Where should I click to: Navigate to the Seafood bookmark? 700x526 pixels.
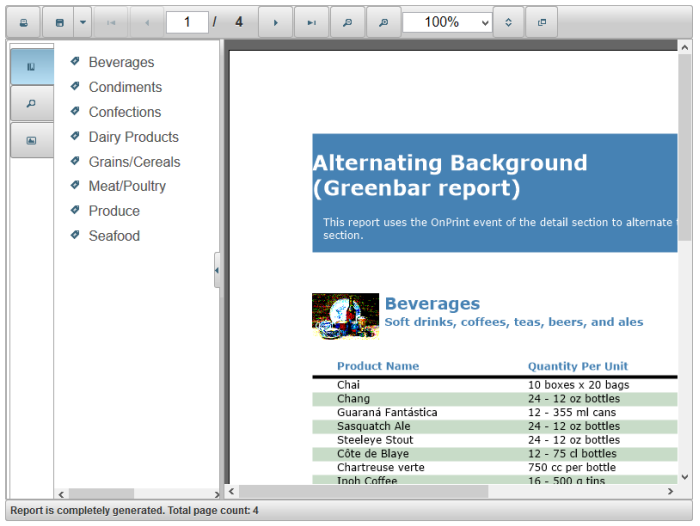pyautogui.click(x=114, y=236)
